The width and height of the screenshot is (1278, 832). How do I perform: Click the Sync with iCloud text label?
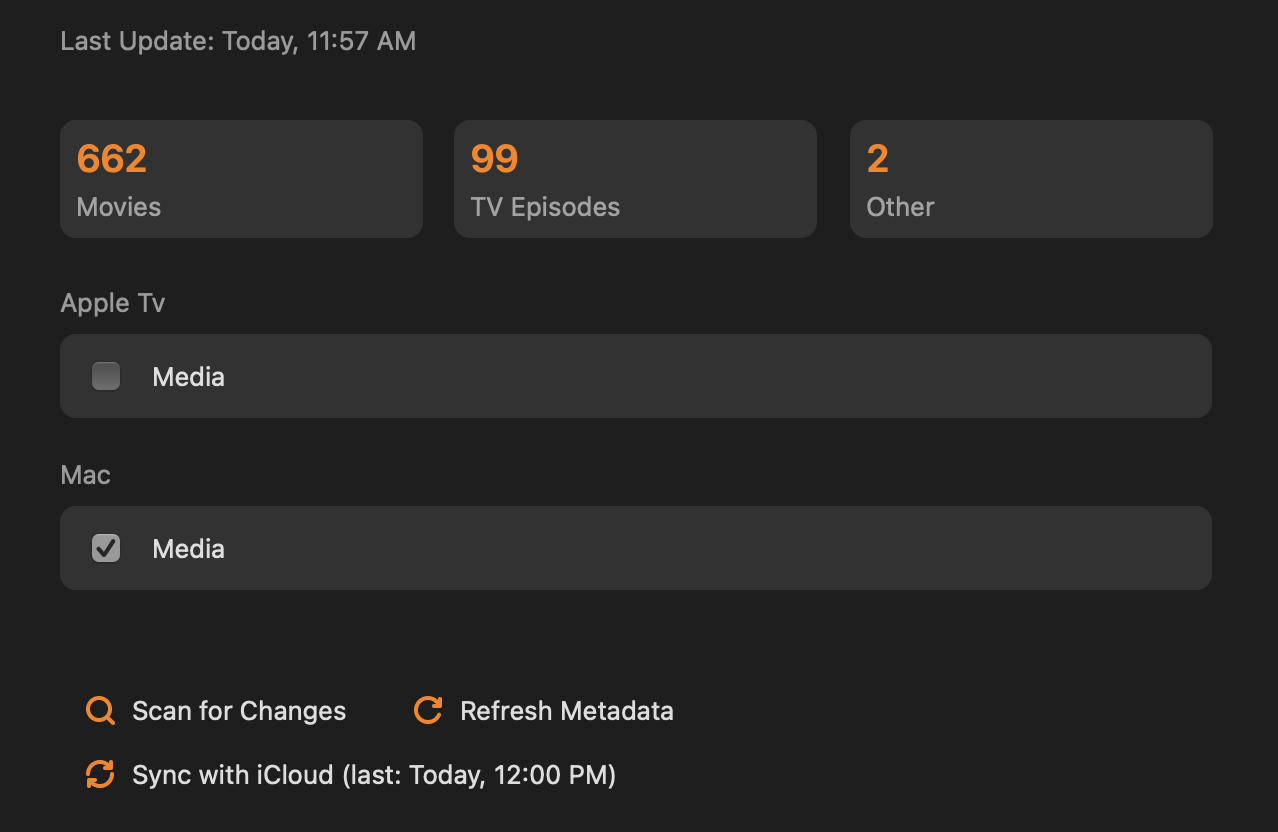point(374,775)
